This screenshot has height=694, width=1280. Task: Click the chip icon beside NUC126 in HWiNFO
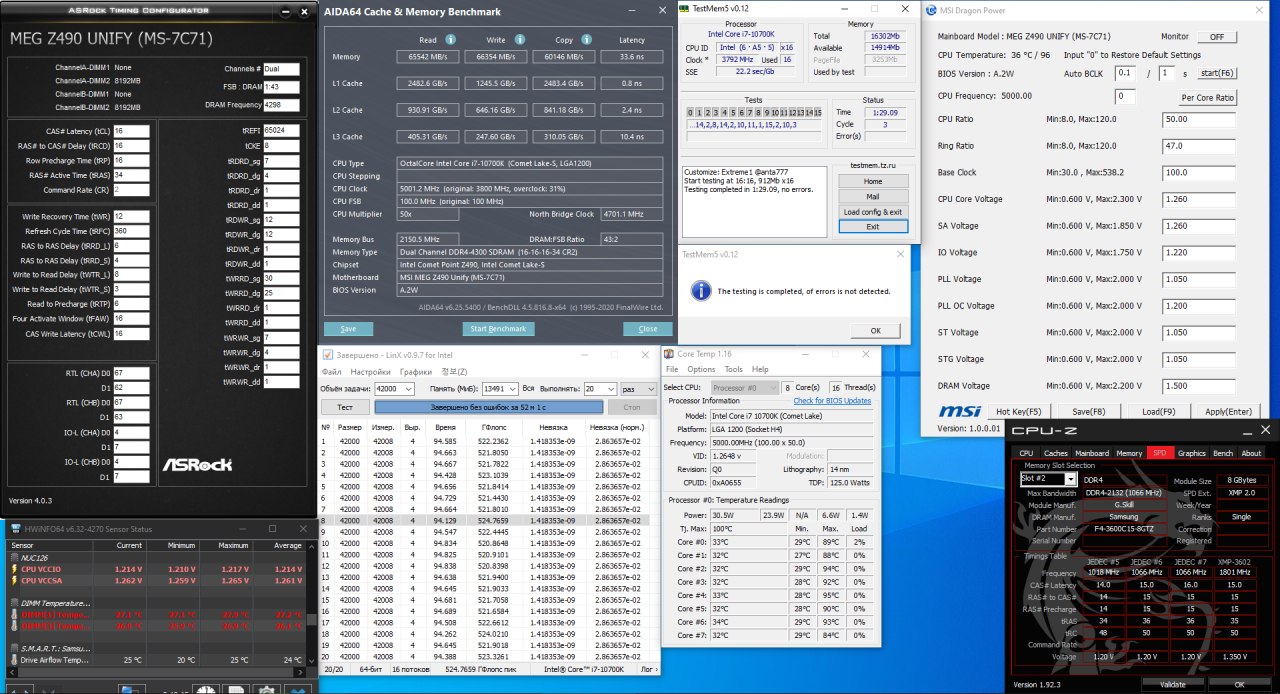[14, 558]
